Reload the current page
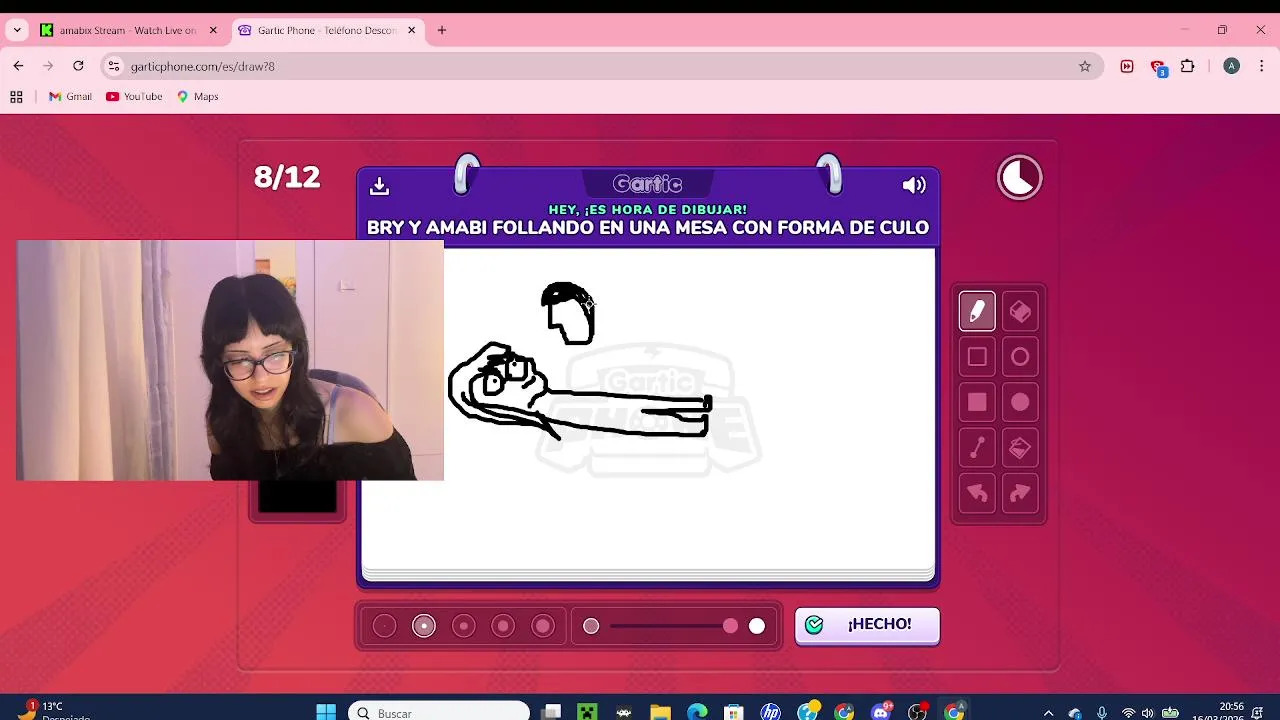Screen dimensions: 1280x720 pyautogui.click(x=78, y=66)
